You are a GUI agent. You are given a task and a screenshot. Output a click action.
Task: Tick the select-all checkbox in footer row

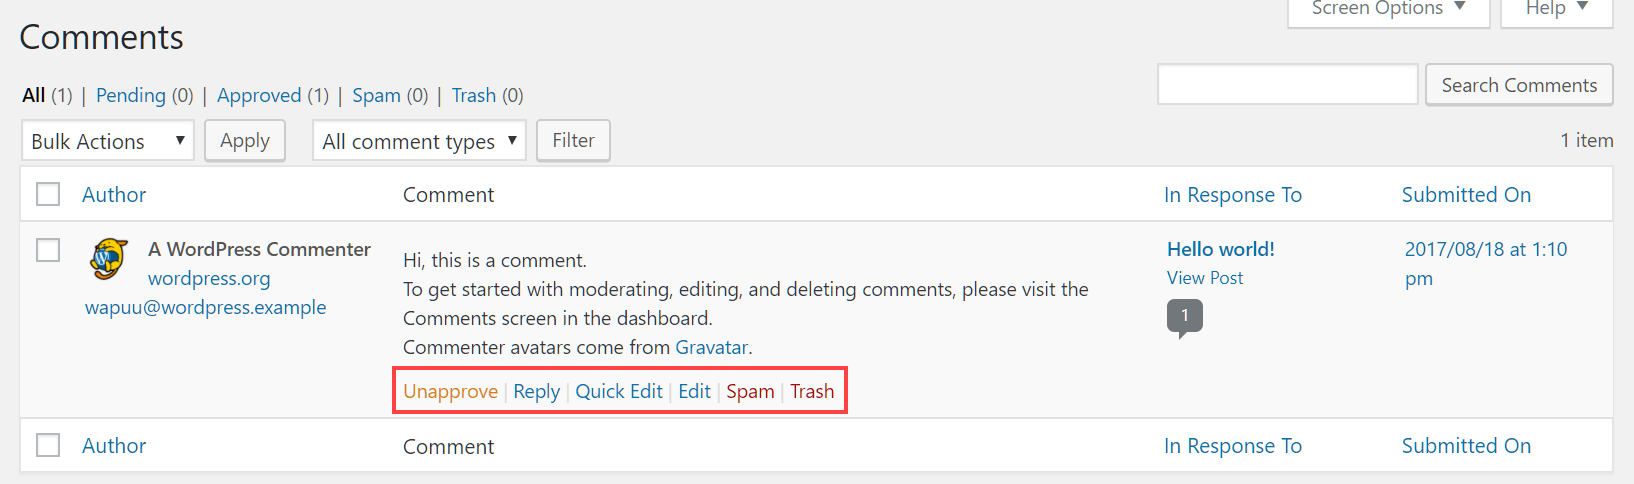(48, 445)
